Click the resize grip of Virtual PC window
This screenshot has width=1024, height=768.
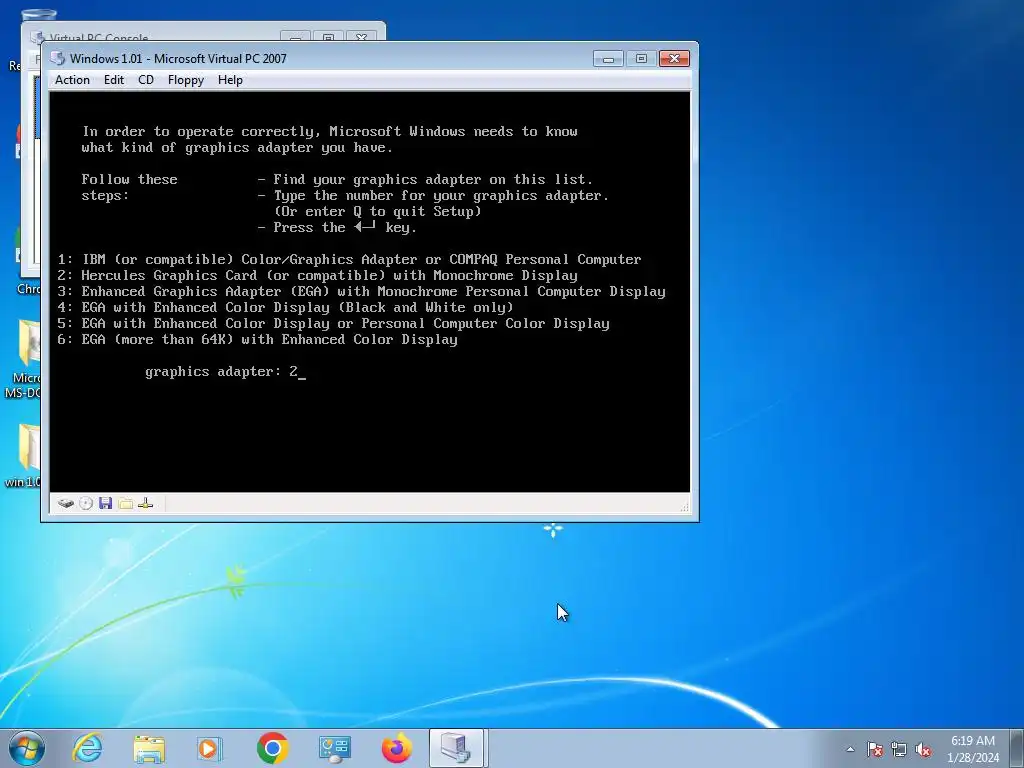pyautogui.click(x=685, y=507)
